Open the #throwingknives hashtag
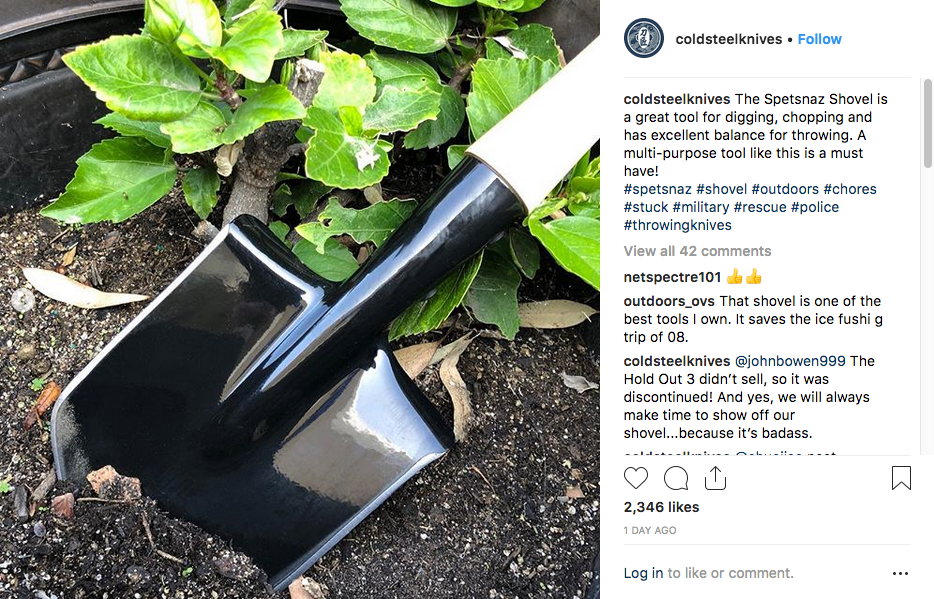Screen dimensions: 934x599 click(678, 225)
